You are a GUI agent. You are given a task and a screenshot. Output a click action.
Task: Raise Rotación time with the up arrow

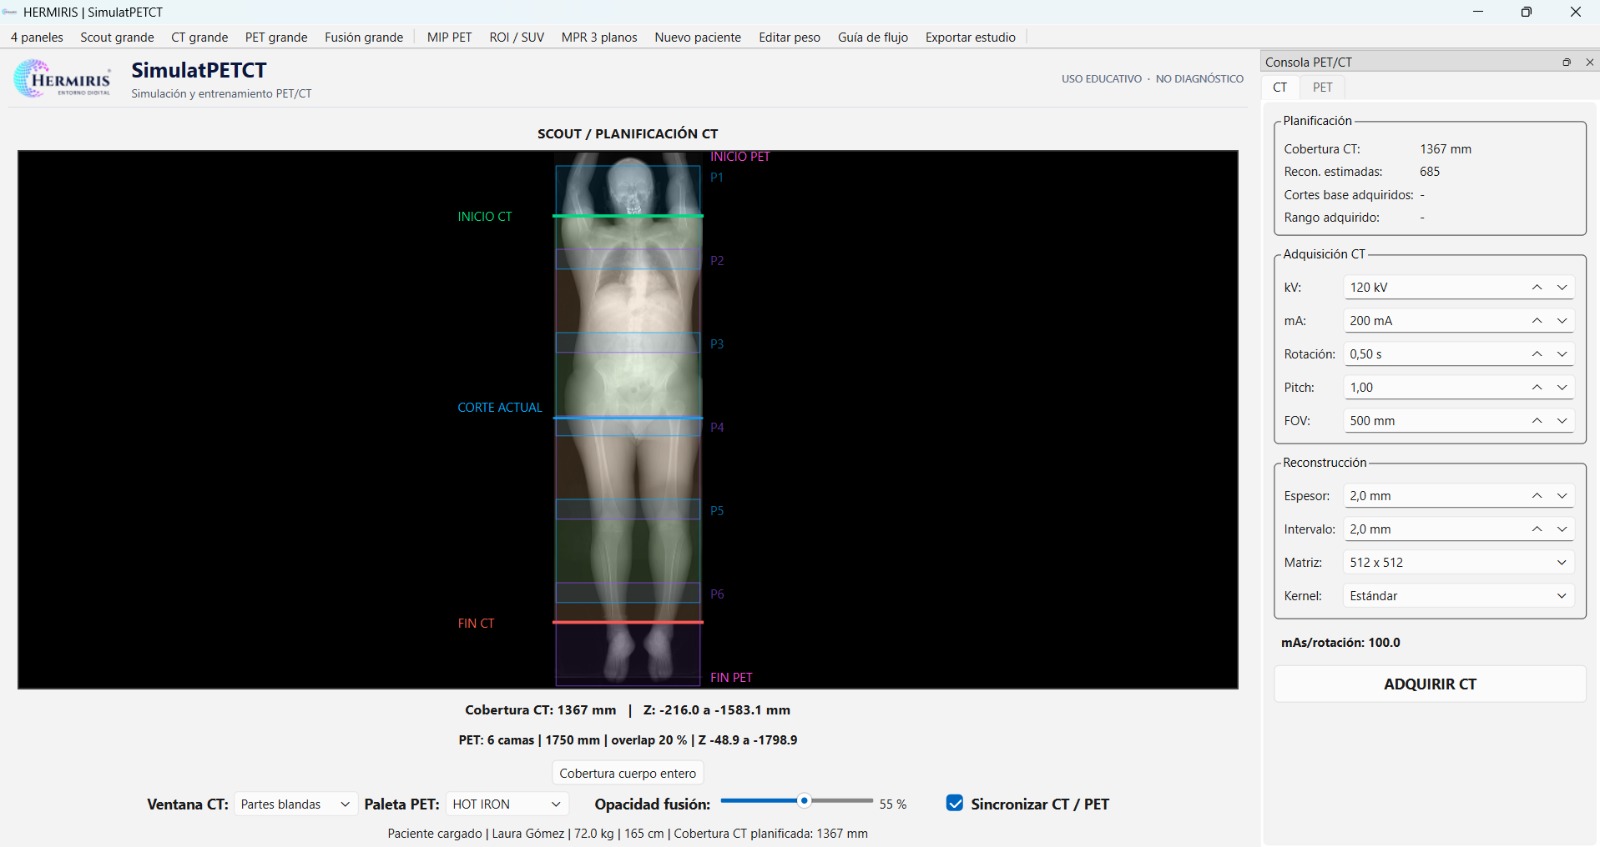(x=1537, y=354)
